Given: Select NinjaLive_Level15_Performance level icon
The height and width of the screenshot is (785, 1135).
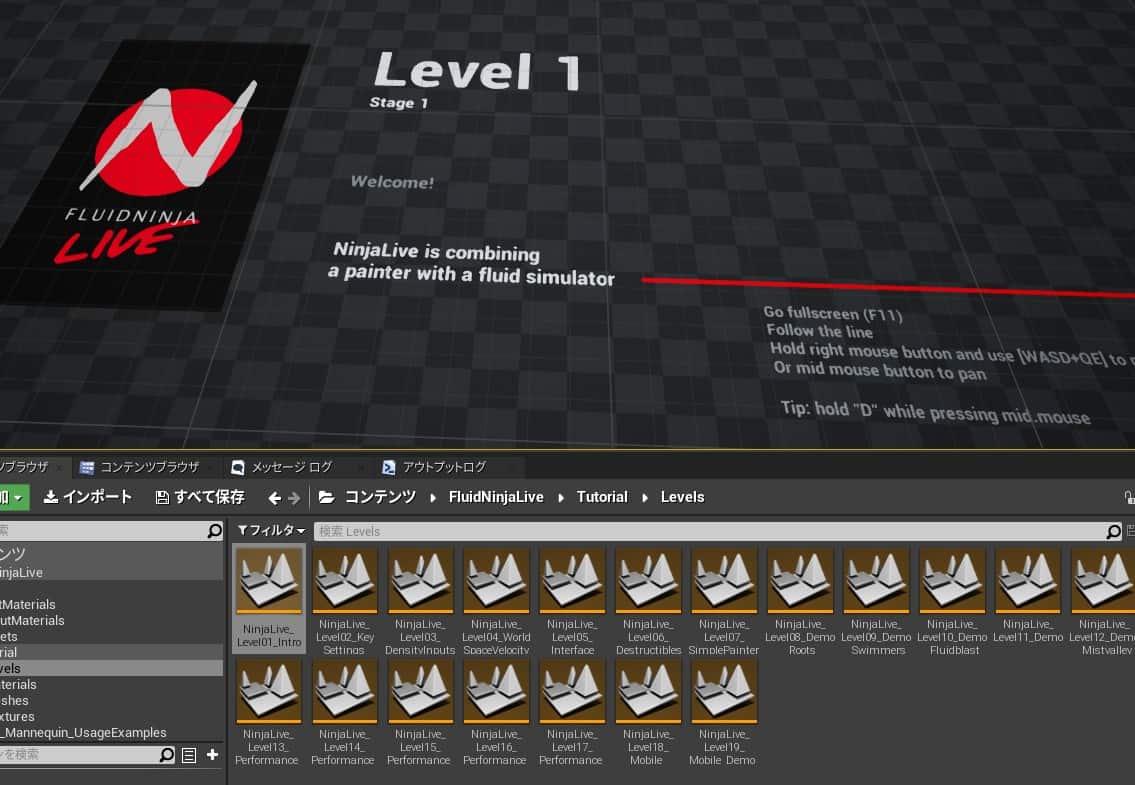Looking at the screenshot, I should coord(421,691).
